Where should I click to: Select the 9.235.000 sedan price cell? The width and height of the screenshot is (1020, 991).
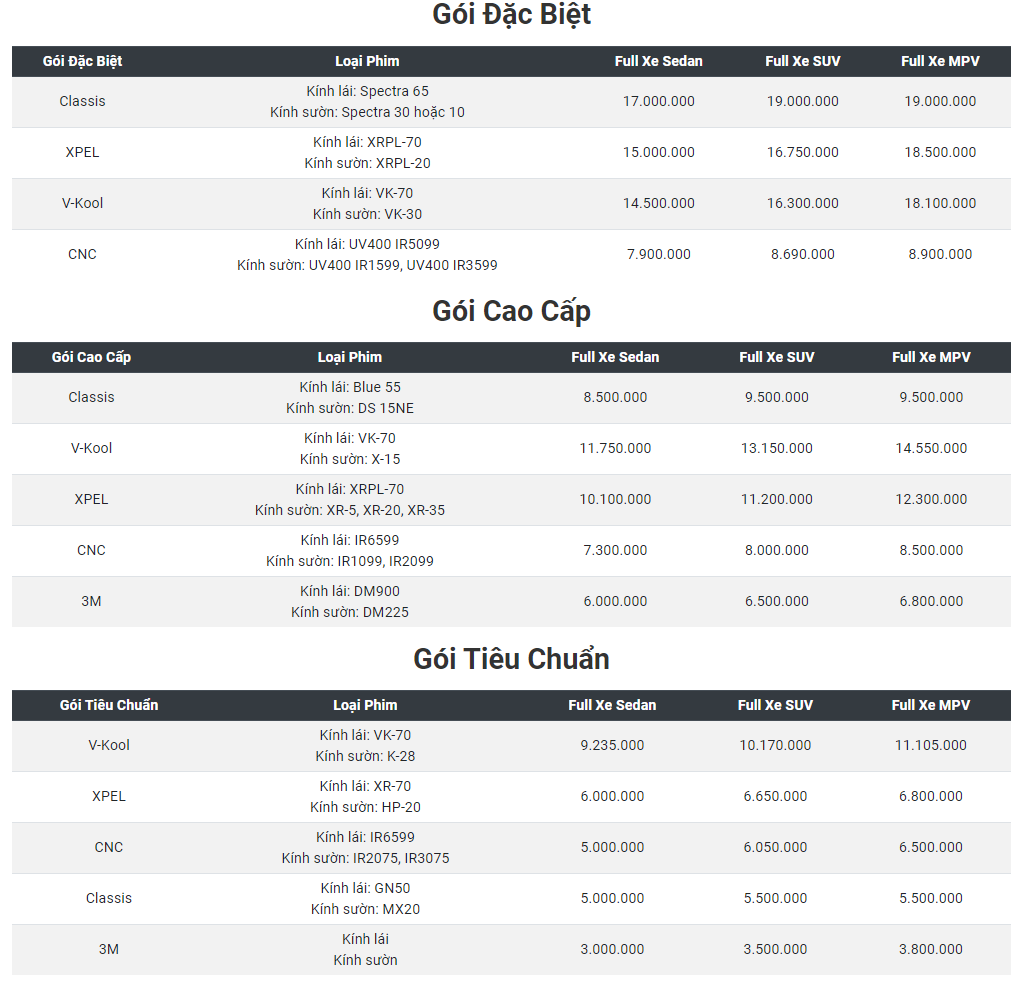click(x=612, y=745)
